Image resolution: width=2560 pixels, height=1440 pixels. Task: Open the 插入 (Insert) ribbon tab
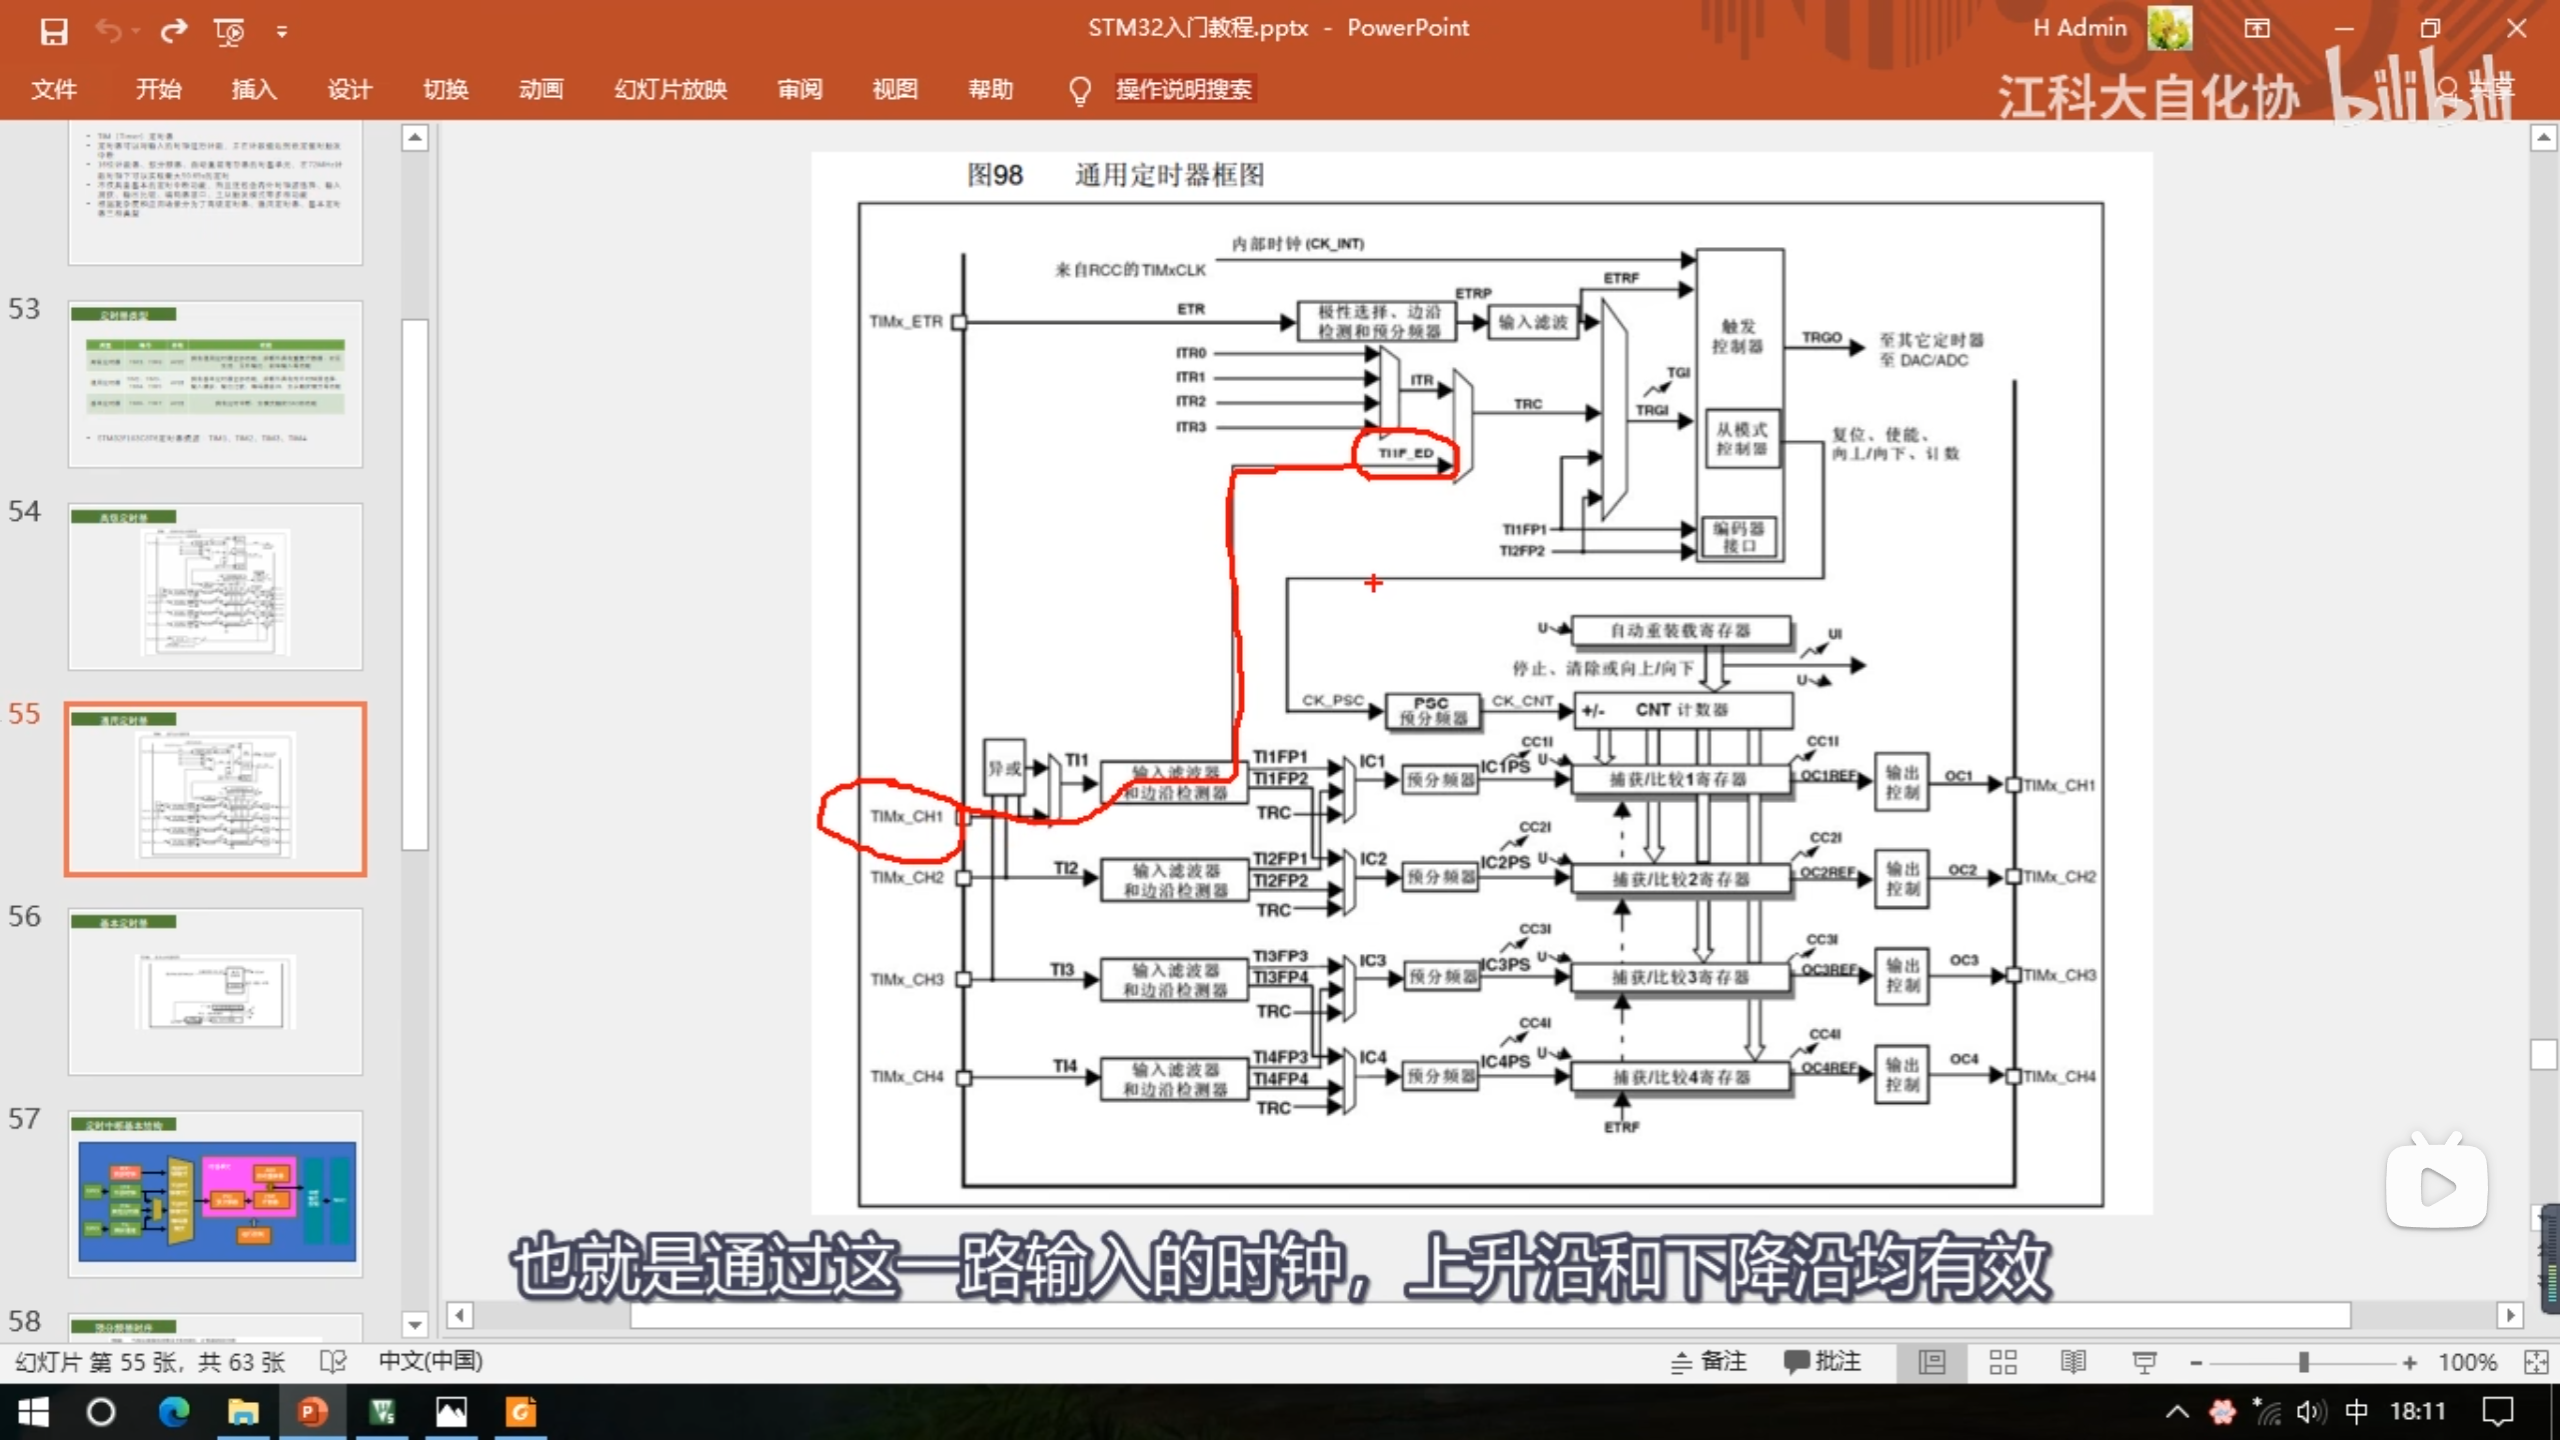click(x=254, y=89)
